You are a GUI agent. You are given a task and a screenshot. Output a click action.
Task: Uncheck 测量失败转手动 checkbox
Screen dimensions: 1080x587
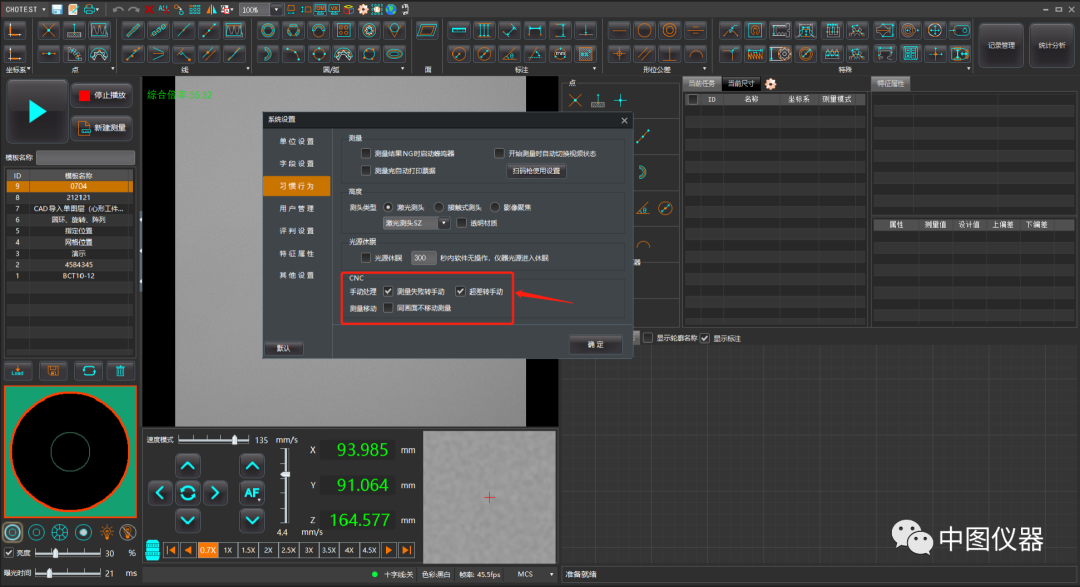click(388, 291)
